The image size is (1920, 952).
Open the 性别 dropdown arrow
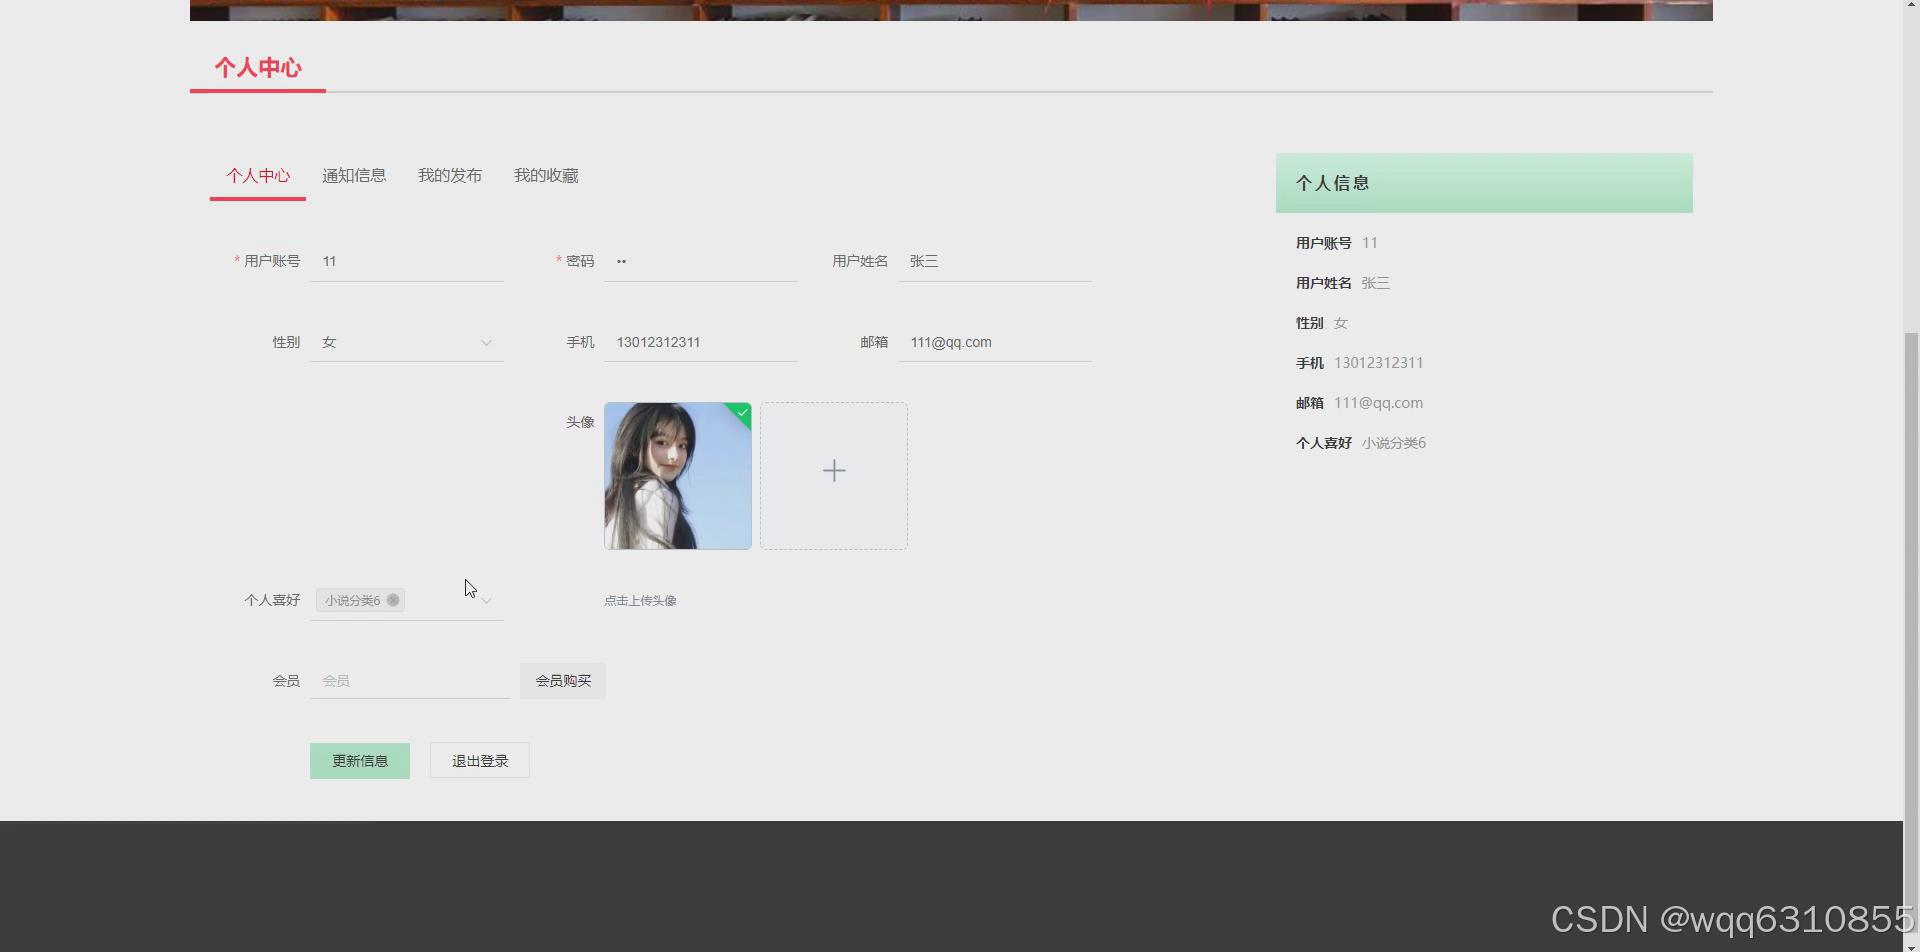486,342
